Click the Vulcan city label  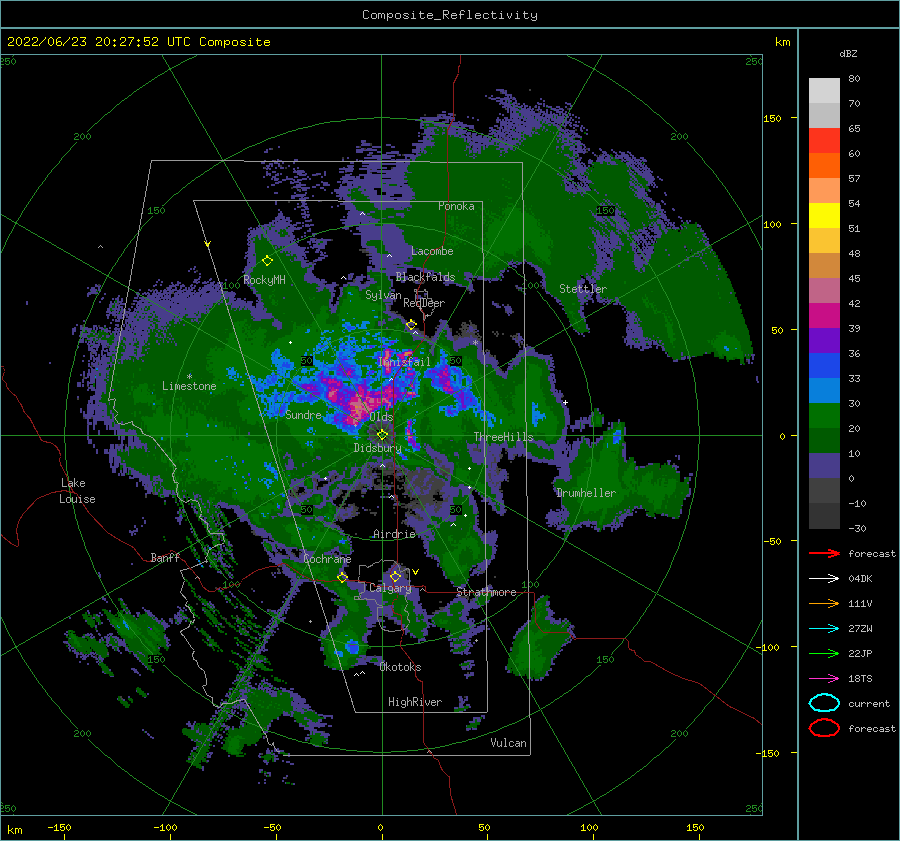pos(508,743)
